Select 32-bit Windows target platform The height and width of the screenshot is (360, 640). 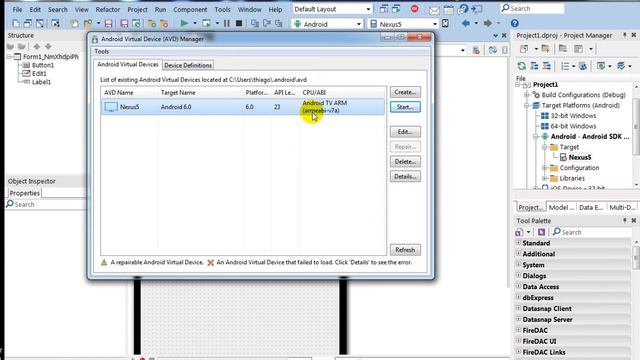[573, 116]
